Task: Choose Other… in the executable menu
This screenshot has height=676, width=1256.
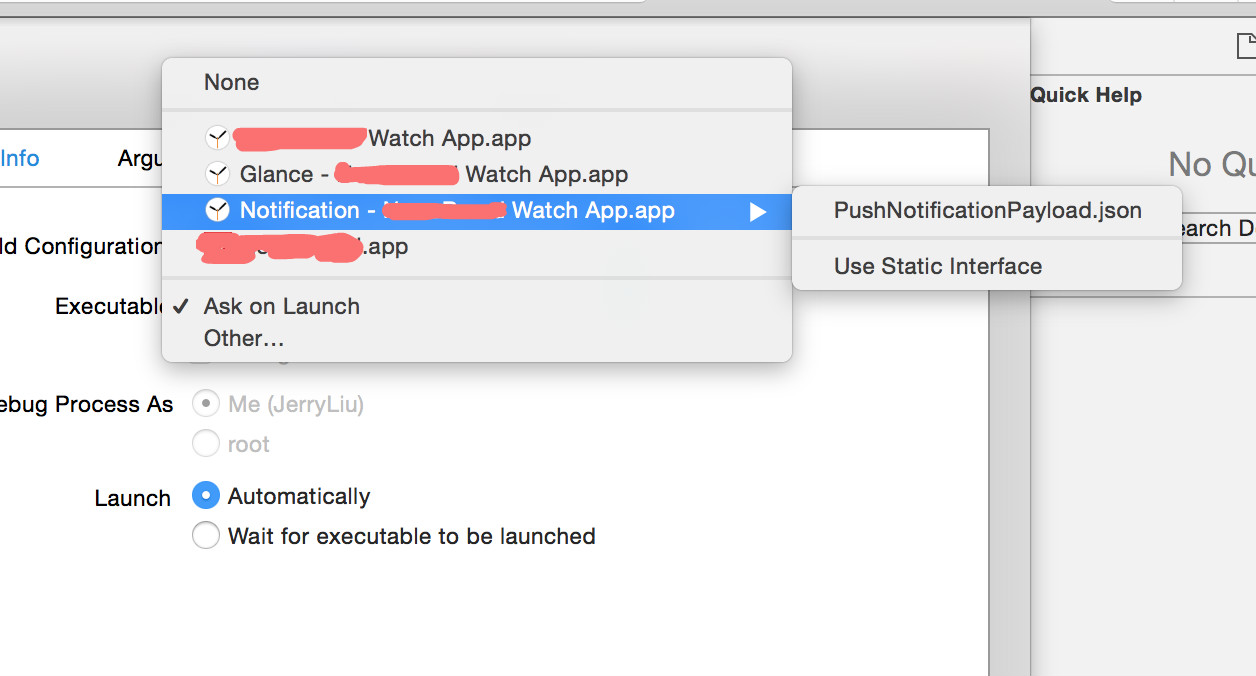Action: (244, 338)
